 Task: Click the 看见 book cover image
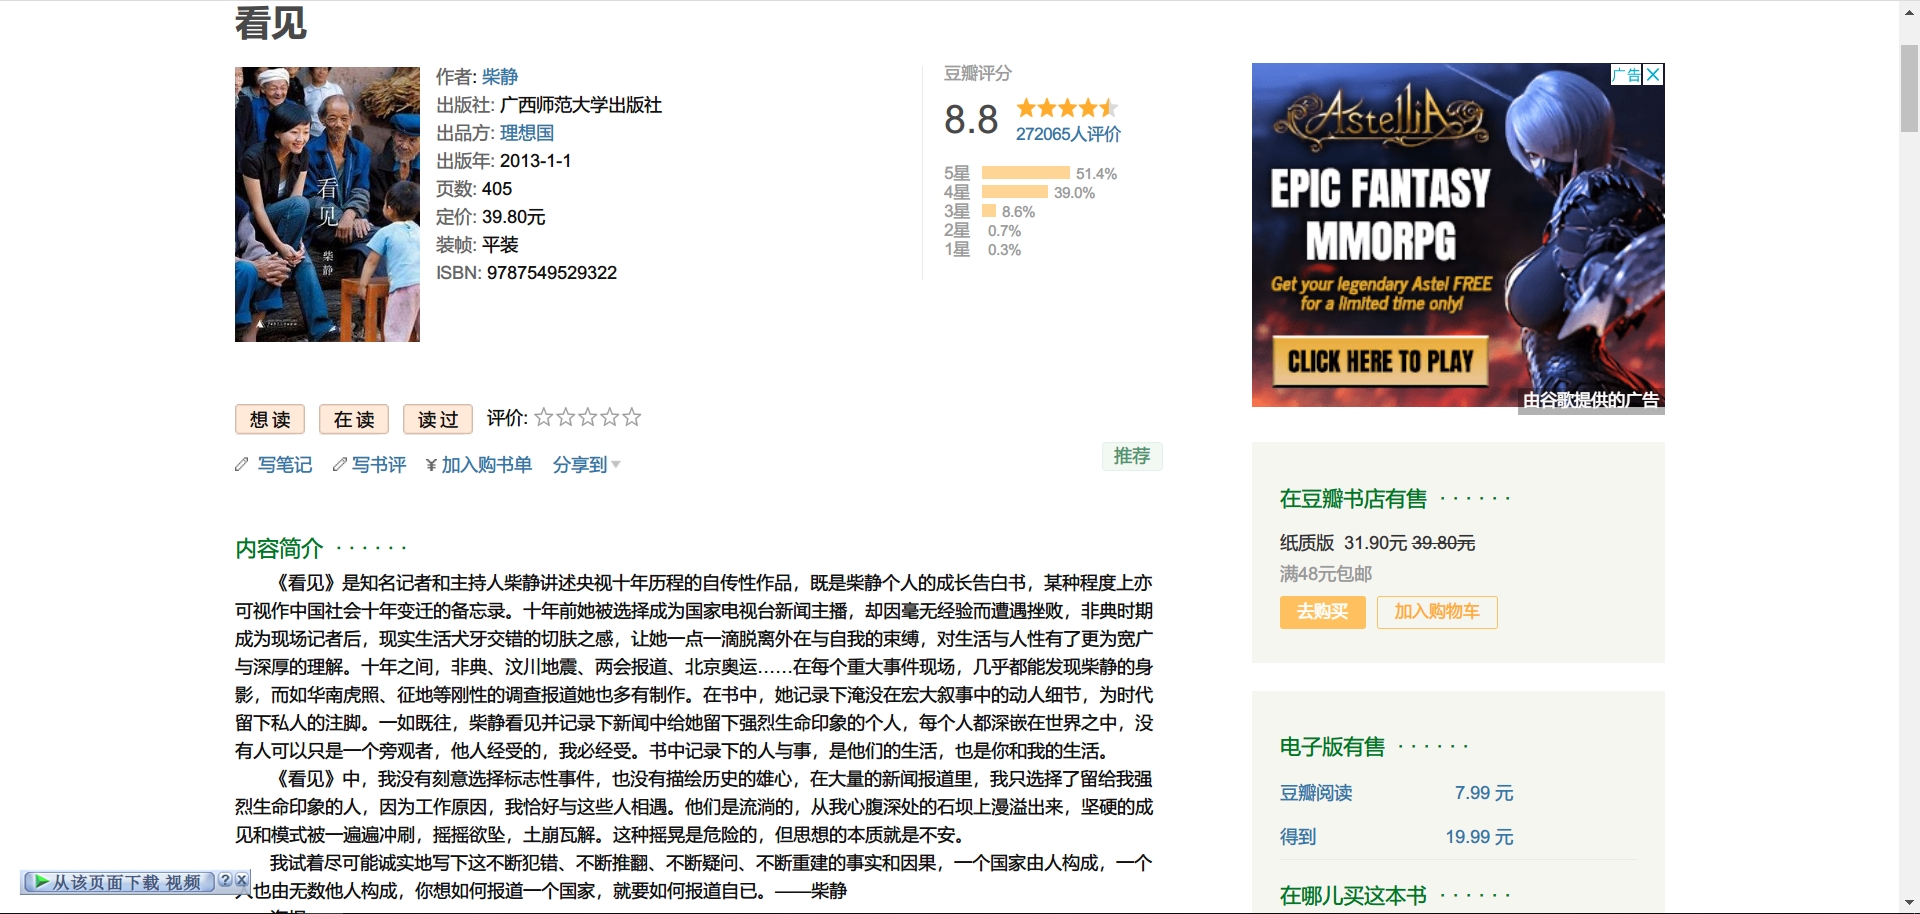tap(327, 205)
